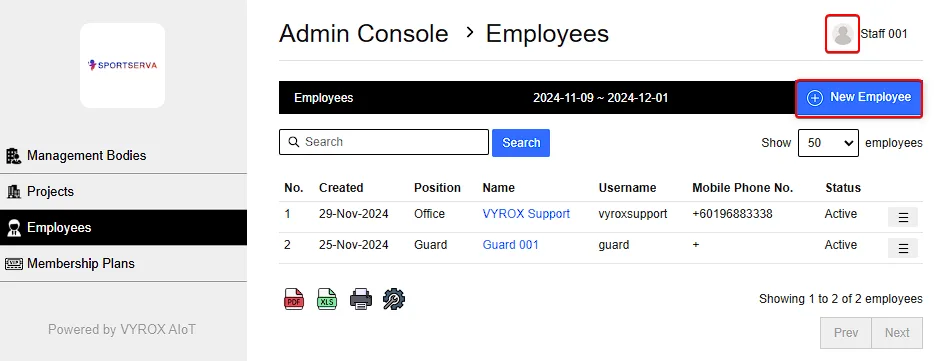The width and height of the screenshot is (951, 361).
Task: Click Active status for Guard 001 row
Action: tap(841, 245)
